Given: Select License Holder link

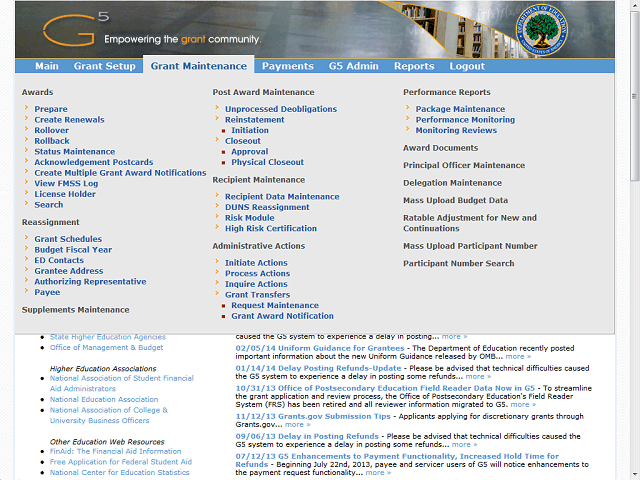Looking at the screenshot, I should [x=65, y=194].
